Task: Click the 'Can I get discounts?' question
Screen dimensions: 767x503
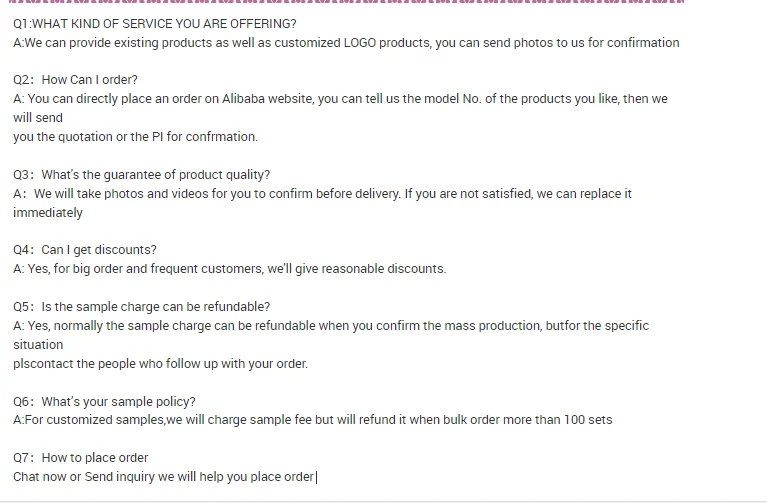Action: tap(85, 250)
